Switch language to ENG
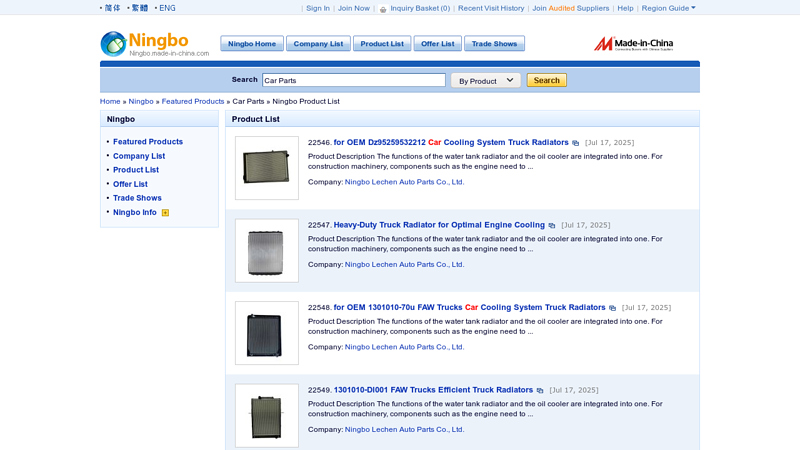The image size is (800, 450). pyautogui.click(x=167, y=8)
